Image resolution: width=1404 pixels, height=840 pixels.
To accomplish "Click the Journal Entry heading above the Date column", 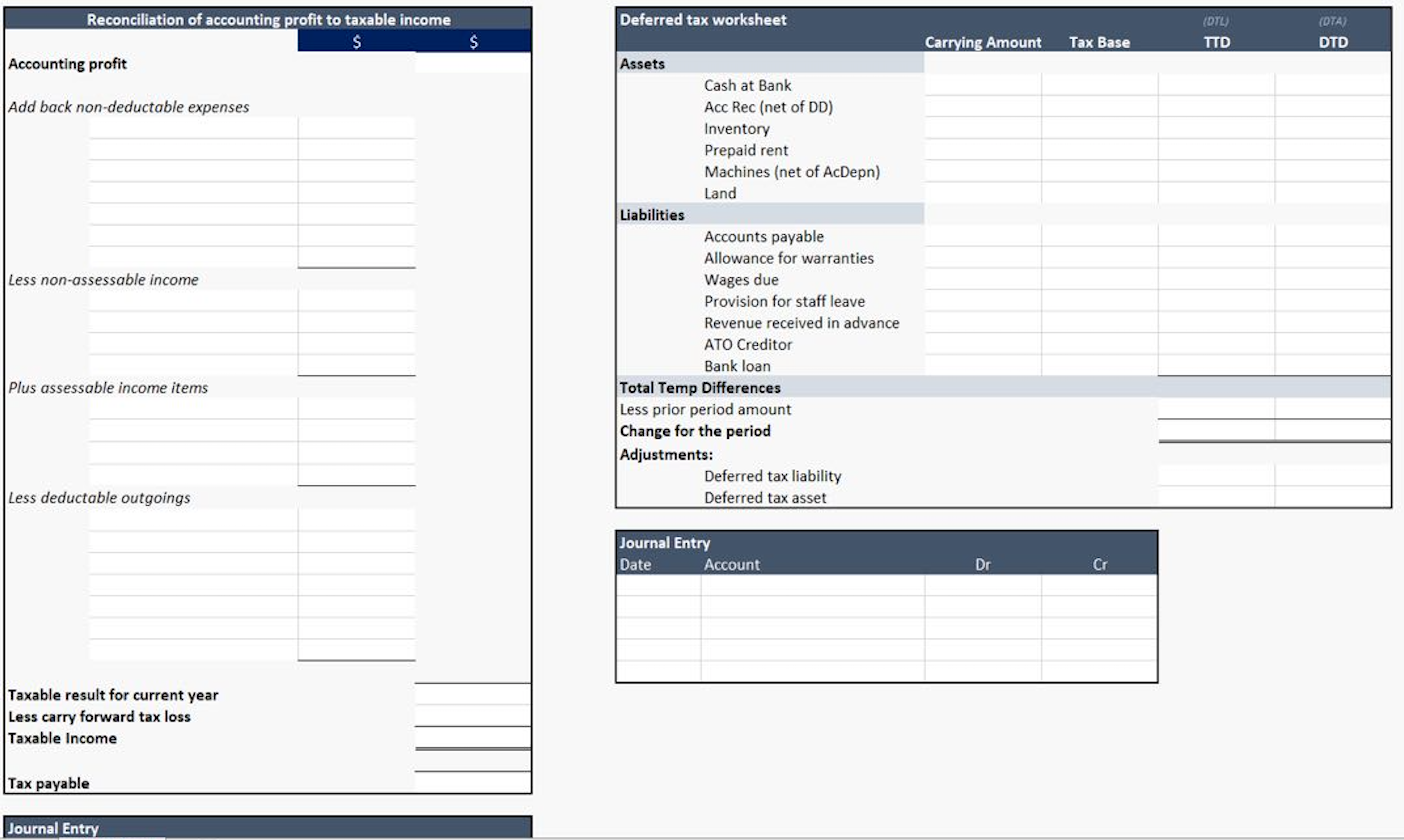I will [x=665, y=543].
